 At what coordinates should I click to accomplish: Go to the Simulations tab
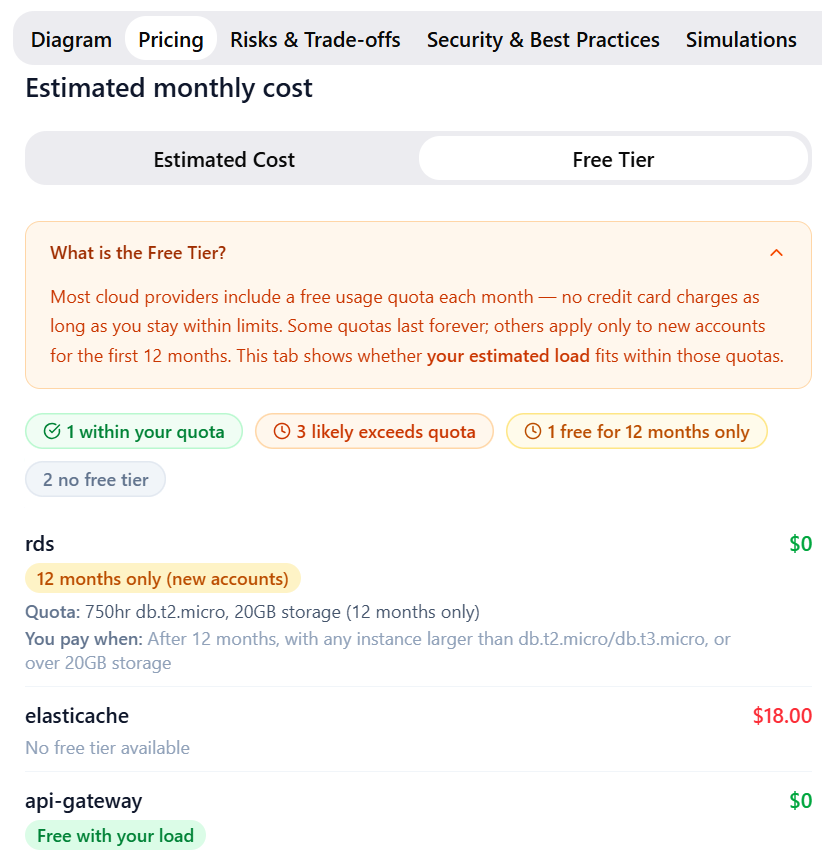[x=741, y=40]
